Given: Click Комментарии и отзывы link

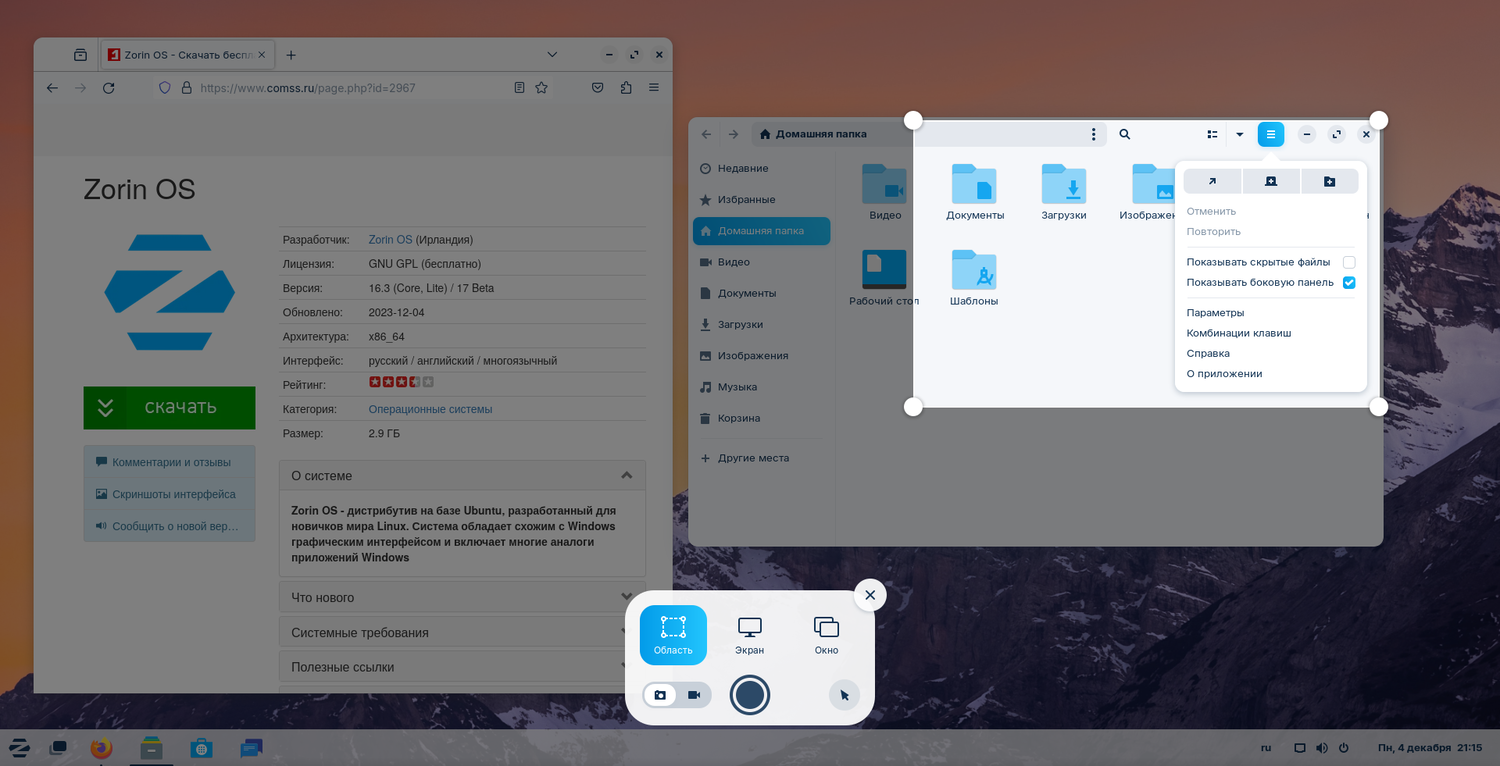Looking at the screenshot, I should point(171,462).
